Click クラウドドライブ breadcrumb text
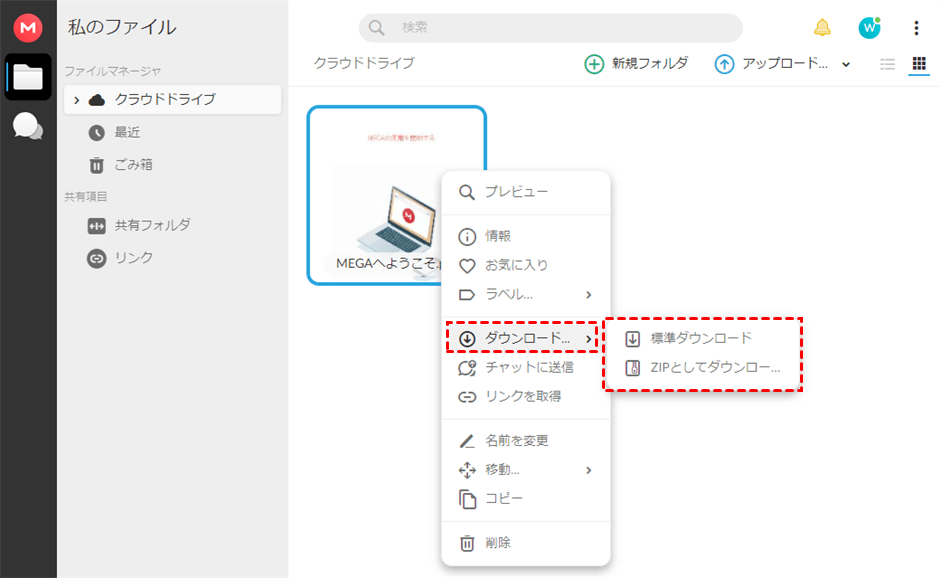 364,63
